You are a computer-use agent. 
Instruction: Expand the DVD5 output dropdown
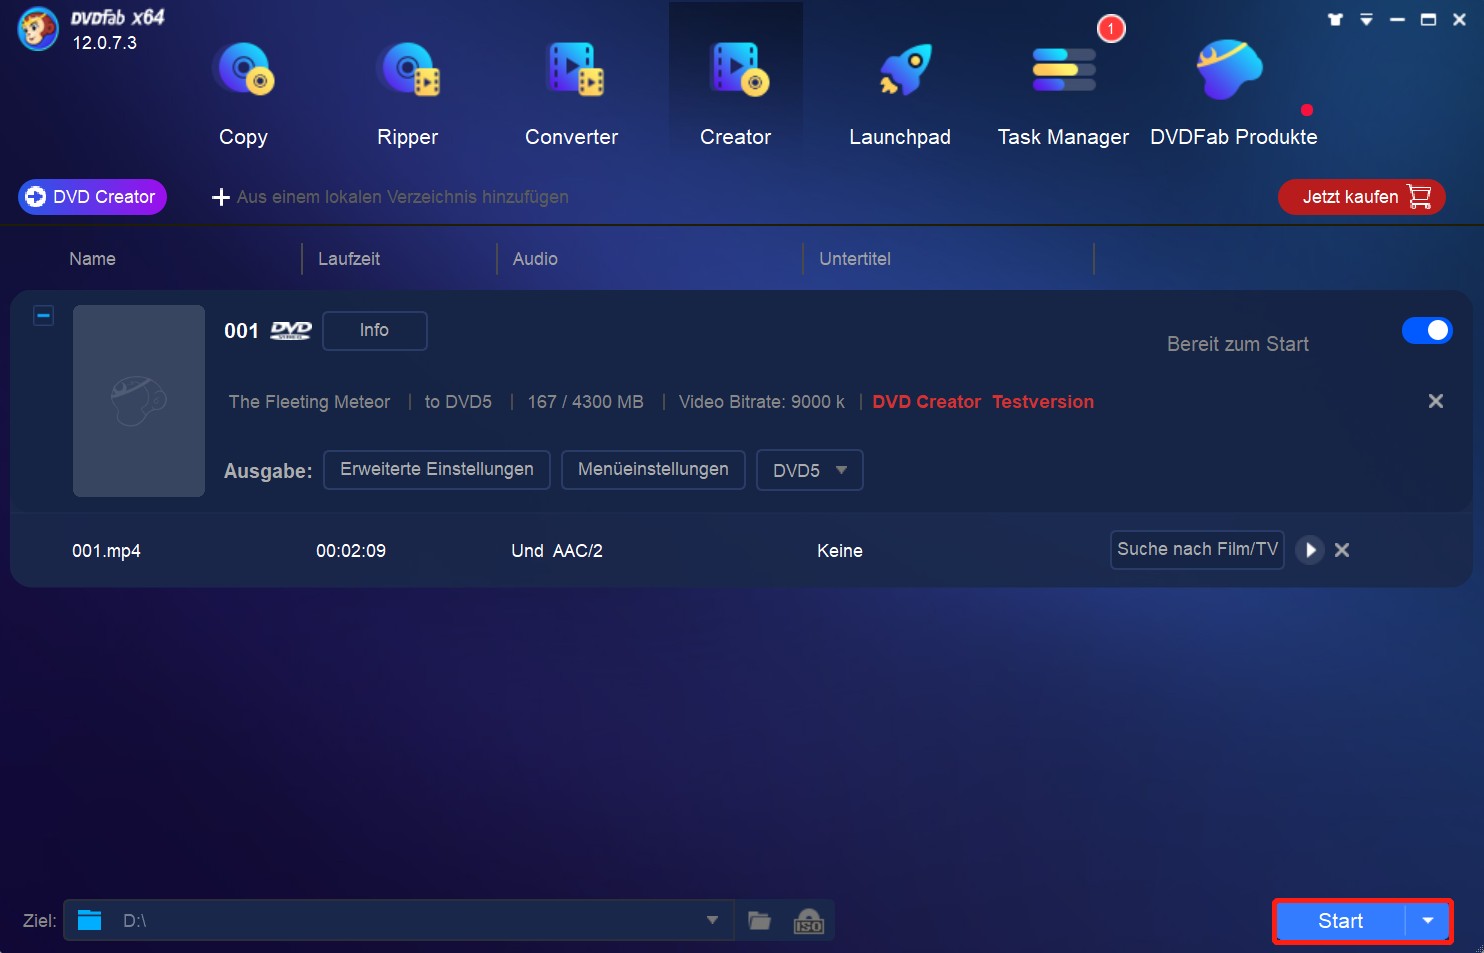point(810,470)
